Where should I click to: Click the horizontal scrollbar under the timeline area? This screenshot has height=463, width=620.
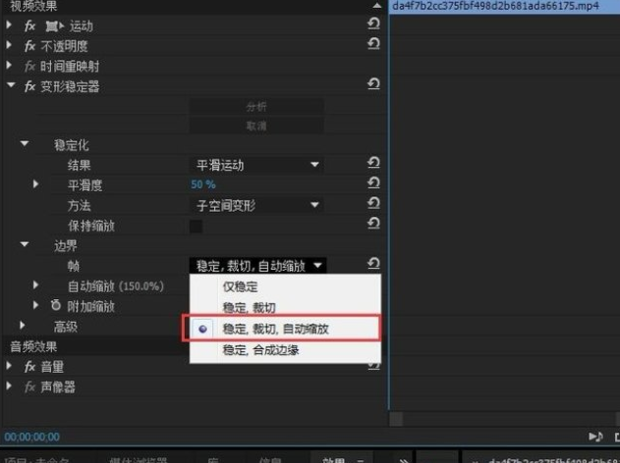tap(504, 419)
